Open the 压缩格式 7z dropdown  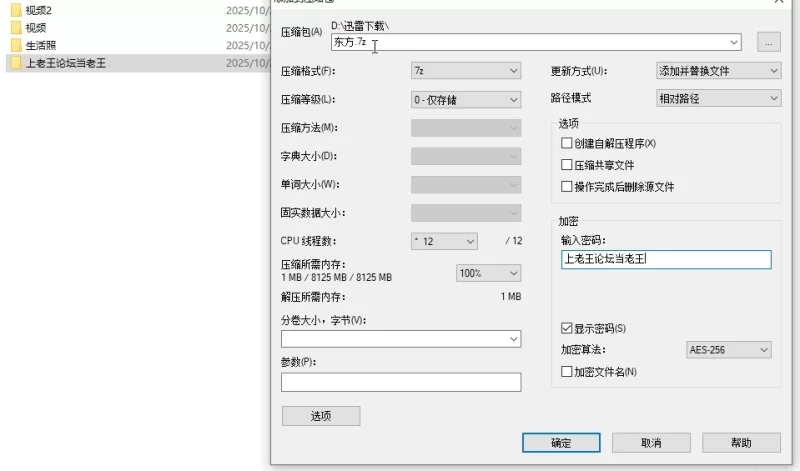tap(466, 71)
